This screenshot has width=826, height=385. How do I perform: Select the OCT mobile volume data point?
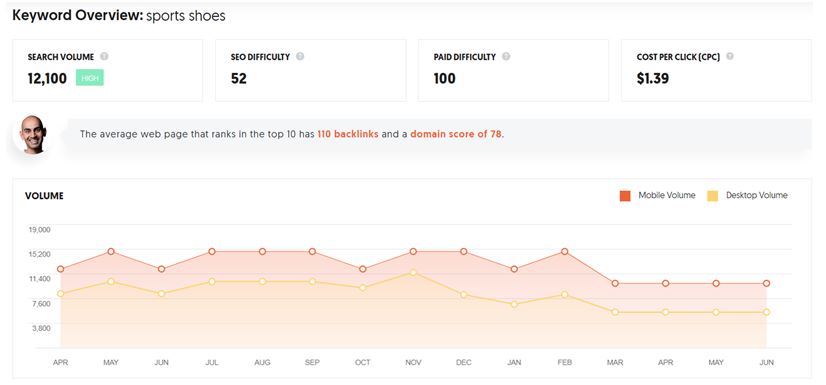[x=362, y=269]
